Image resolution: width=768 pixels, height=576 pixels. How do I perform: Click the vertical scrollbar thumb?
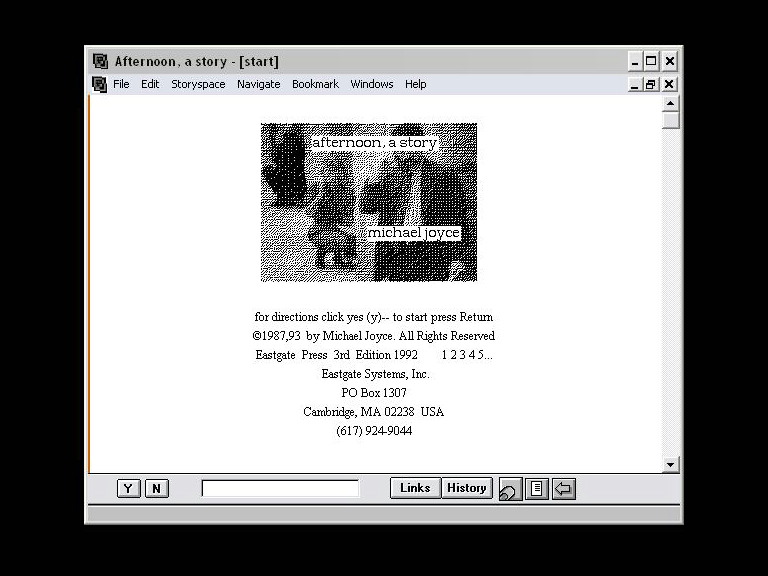(x=671, y=120)
